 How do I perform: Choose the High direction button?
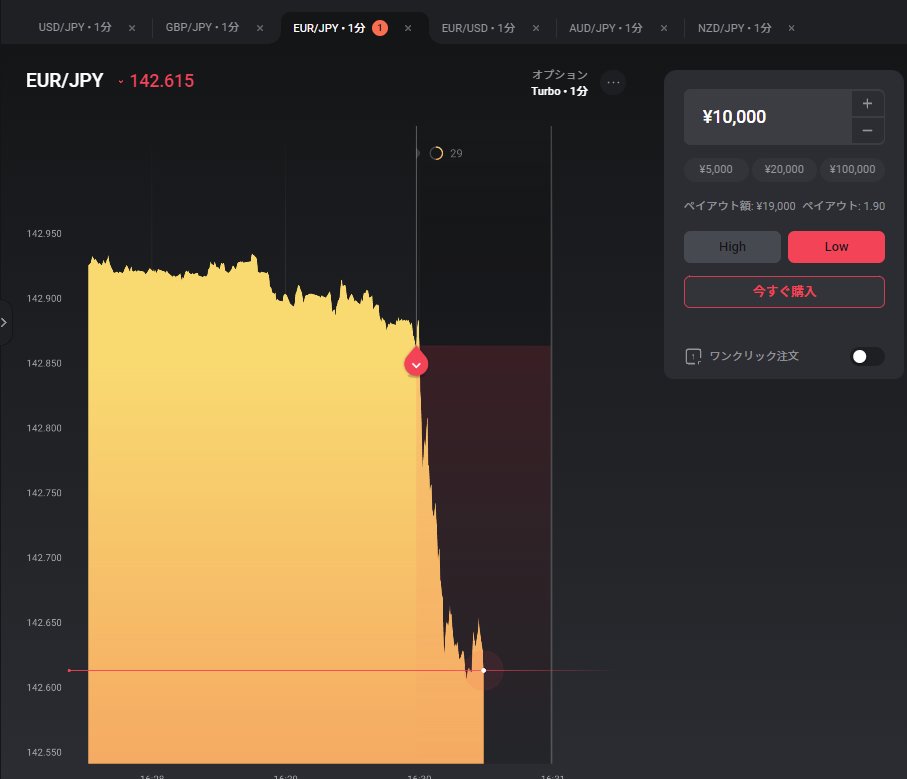tap(732, 247)
